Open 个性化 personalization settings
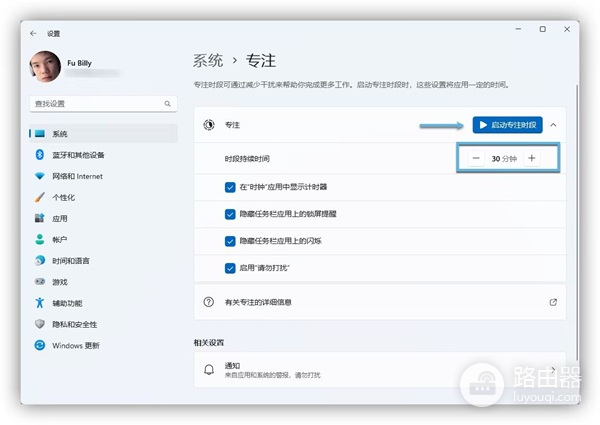600x425 pixels. click(x=66, y=197)
